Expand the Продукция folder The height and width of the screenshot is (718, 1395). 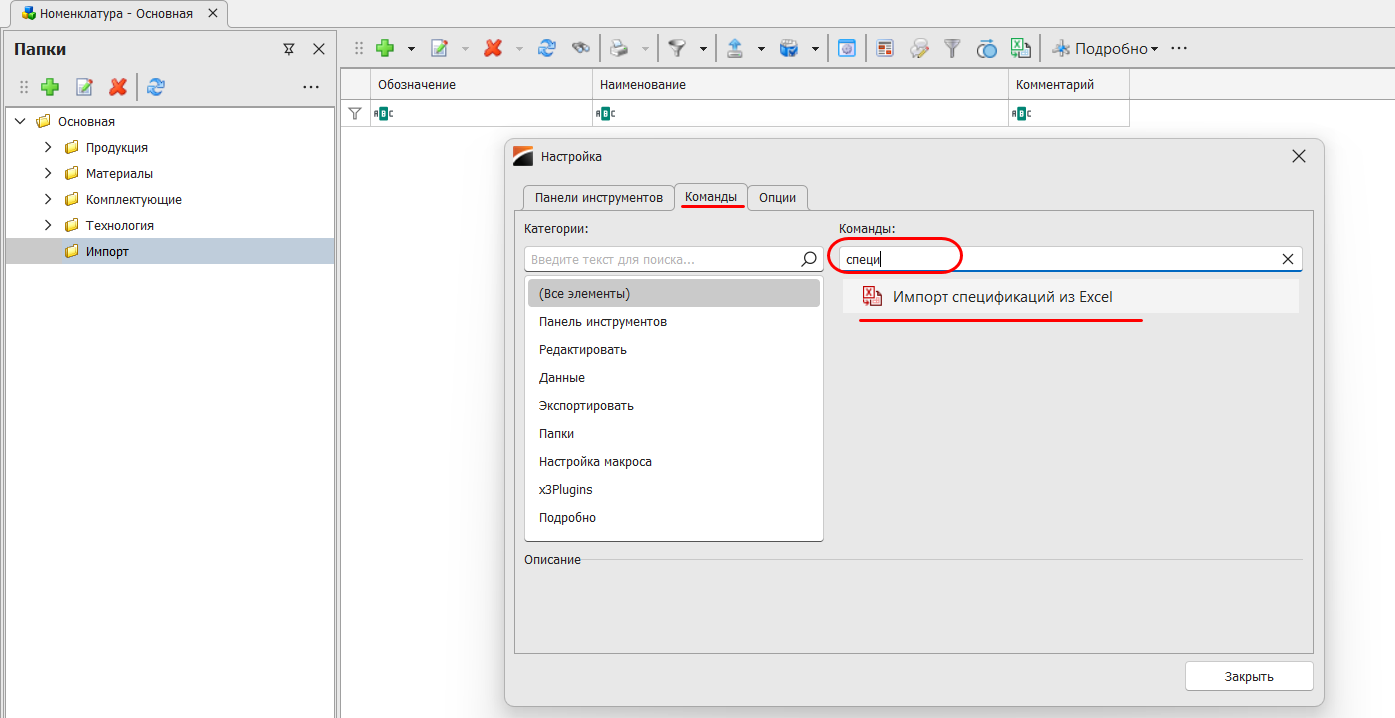point(47,147)
